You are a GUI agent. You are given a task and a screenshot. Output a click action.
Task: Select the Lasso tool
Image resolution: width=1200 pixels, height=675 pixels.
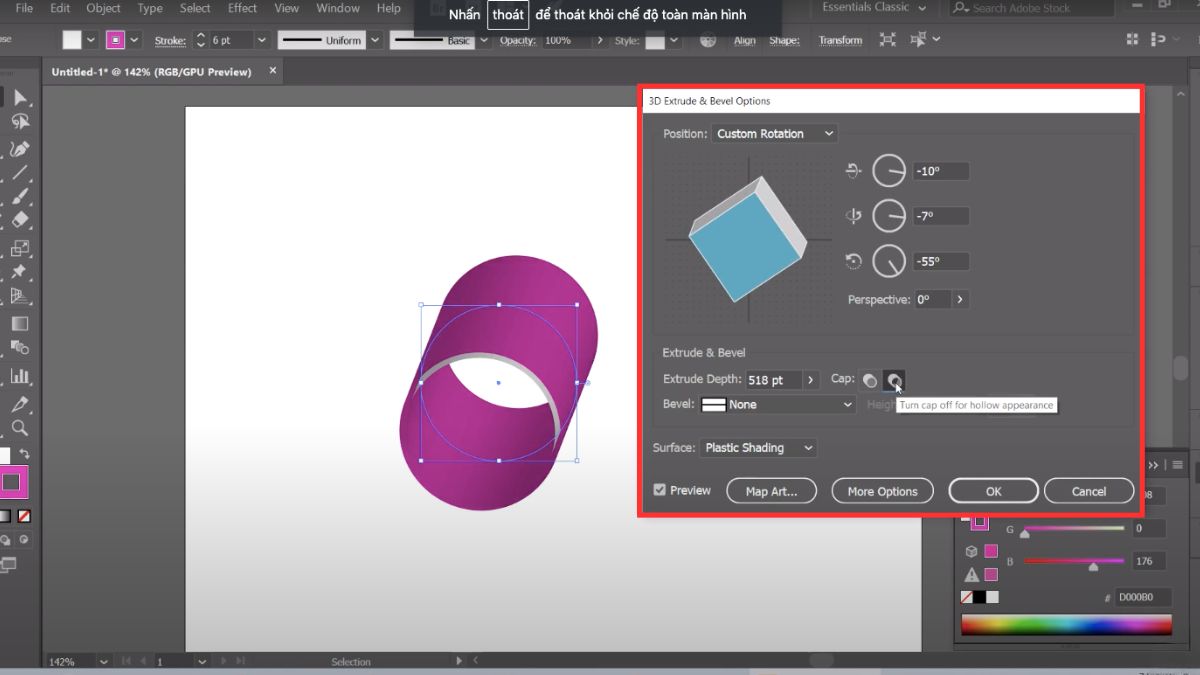pos(20,122)
